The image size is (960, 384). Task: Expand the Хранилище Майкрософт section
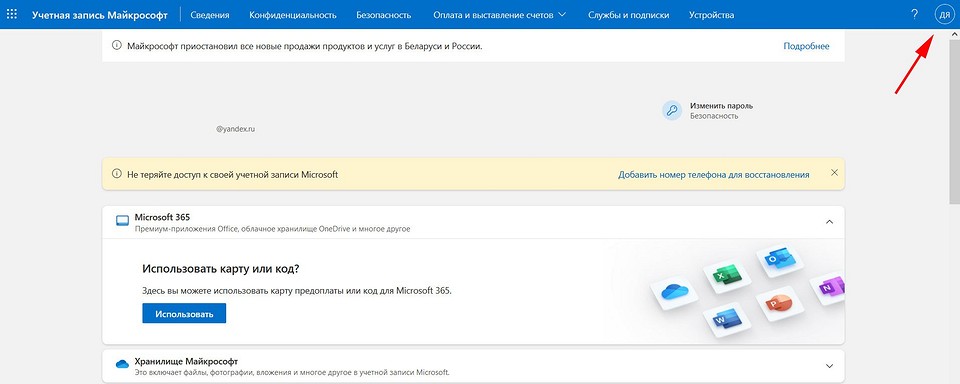pyautogui.click(x=830, y=366)
